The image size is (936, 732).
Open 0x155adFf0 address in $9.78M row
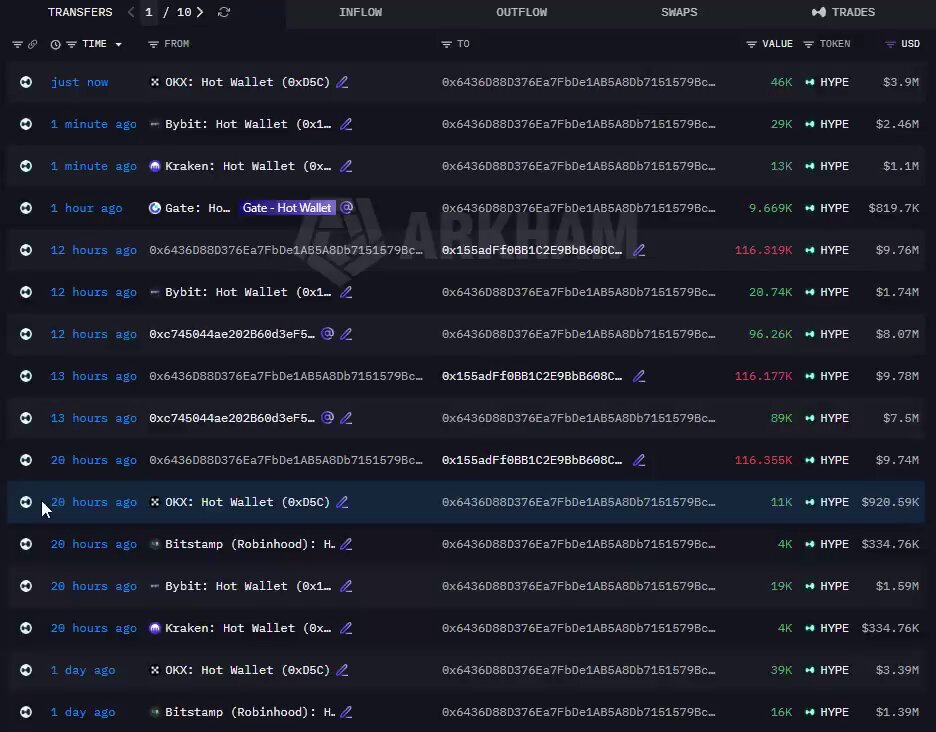click(x=532, y=376)
